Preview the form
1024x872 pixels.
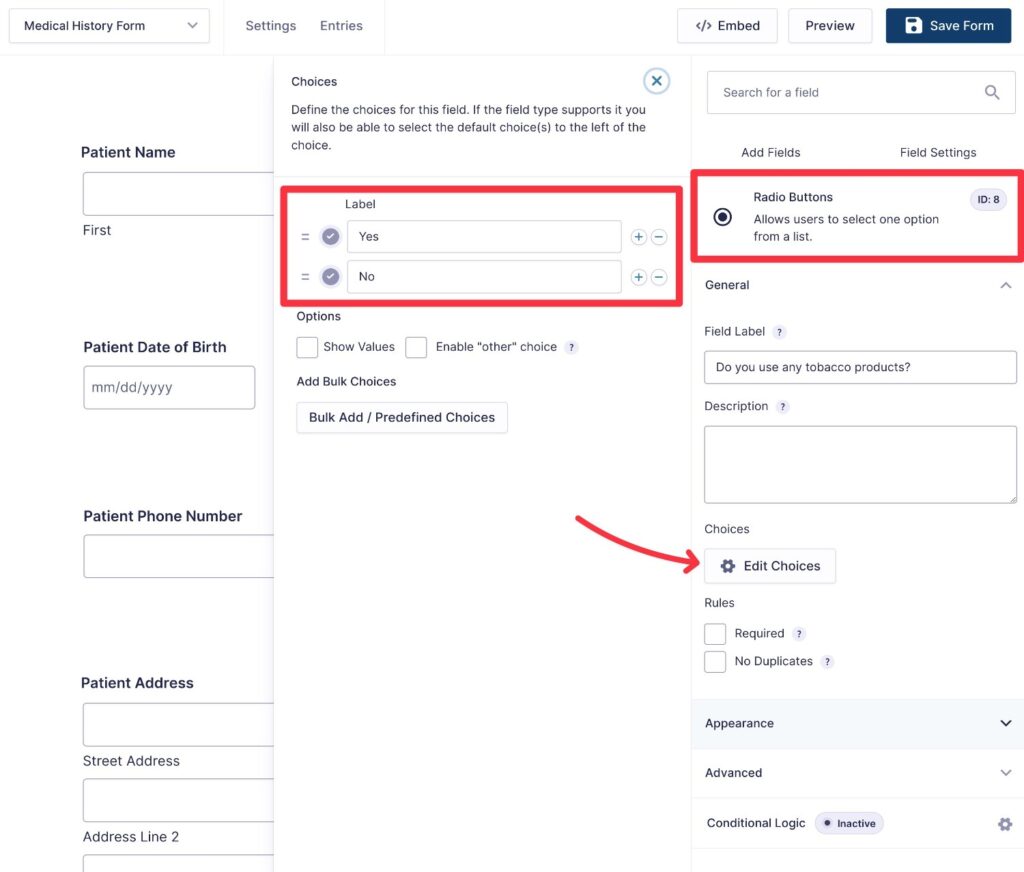(830, 25)
